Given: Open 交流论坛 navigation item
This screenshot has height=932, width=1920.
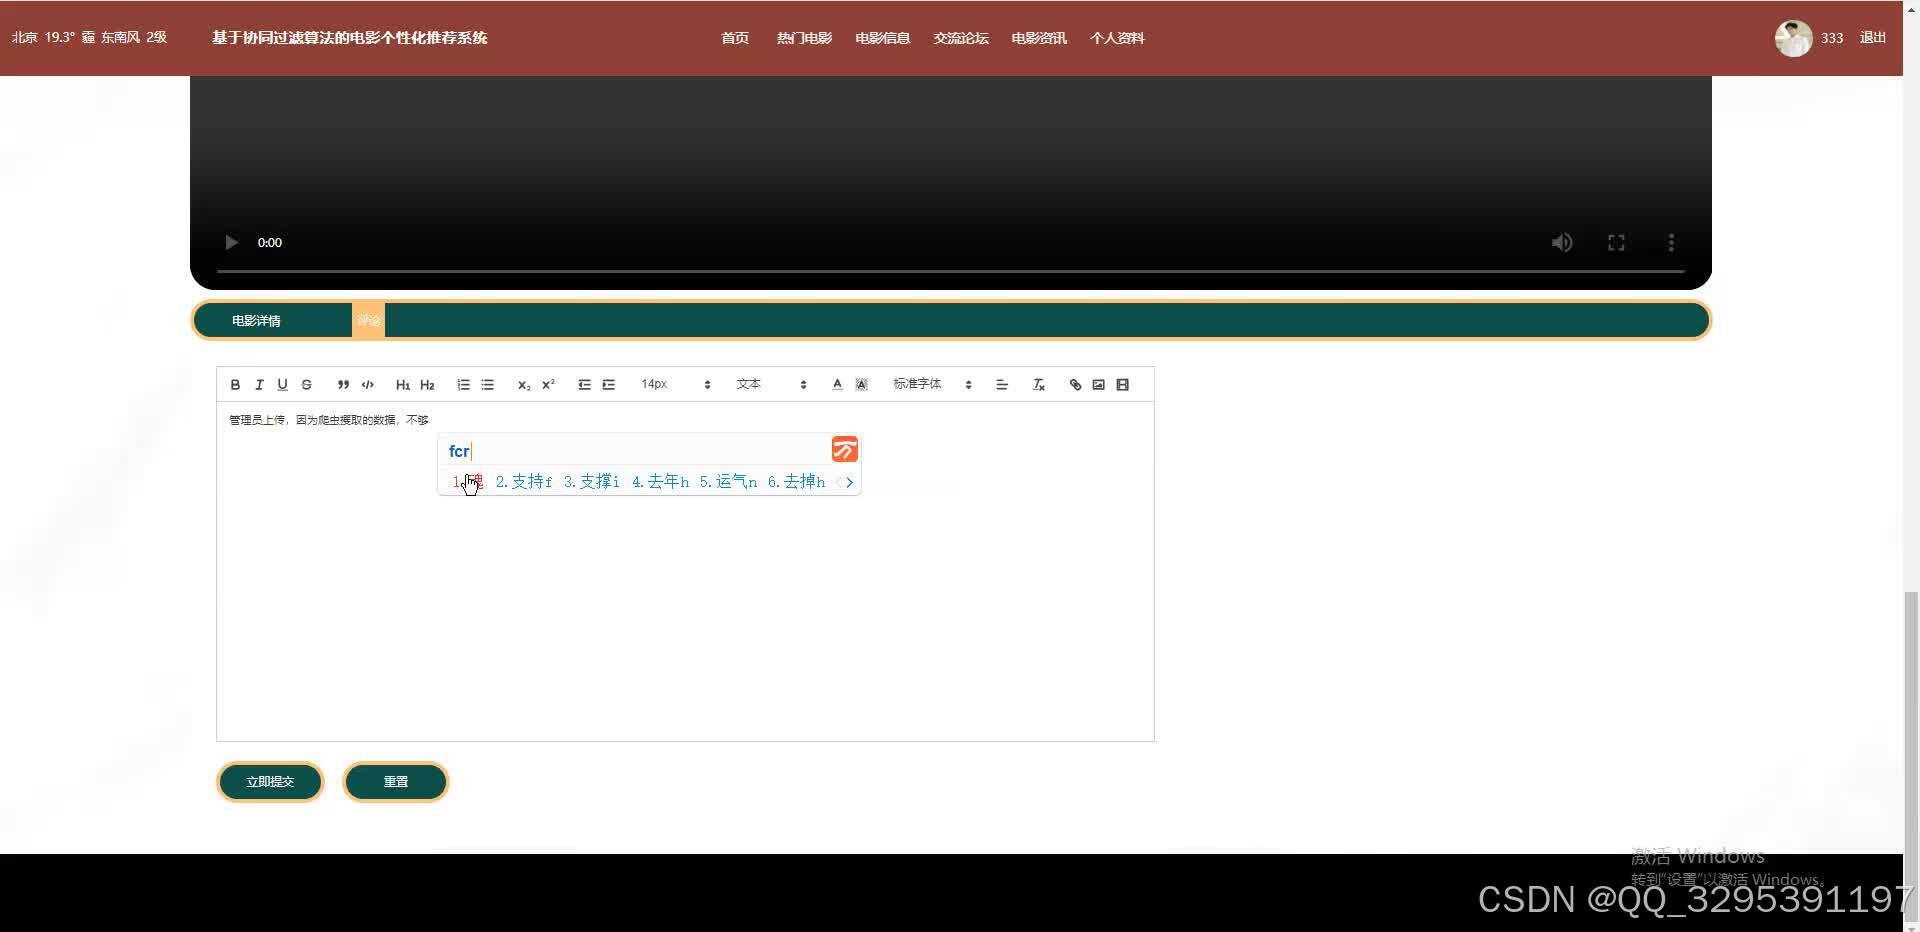Looking at the screenshot, I should 960,38.
